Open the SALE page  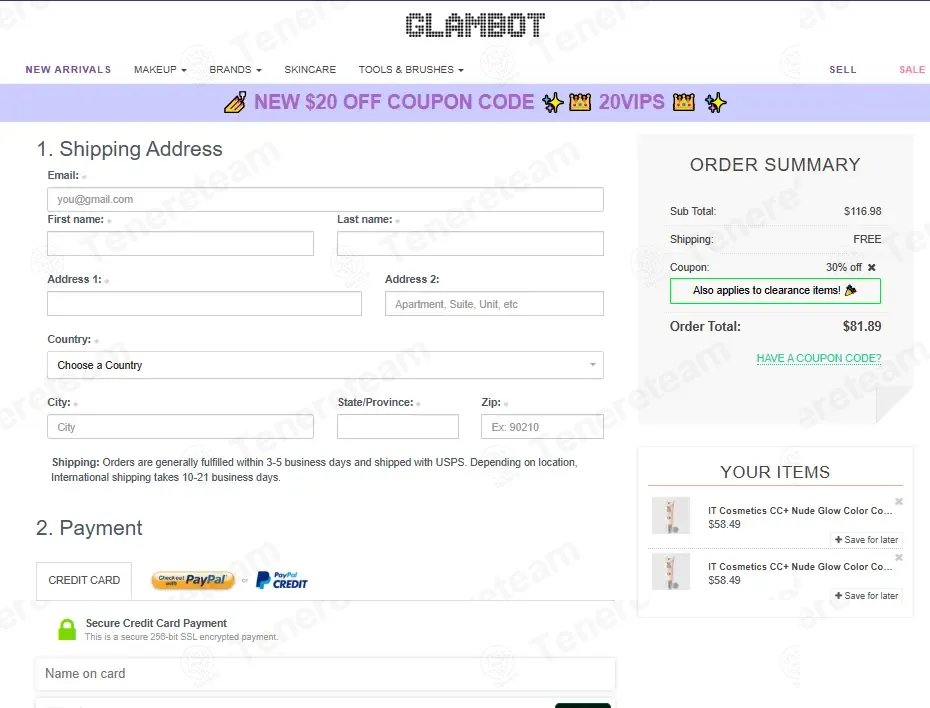tap(912, 69)
